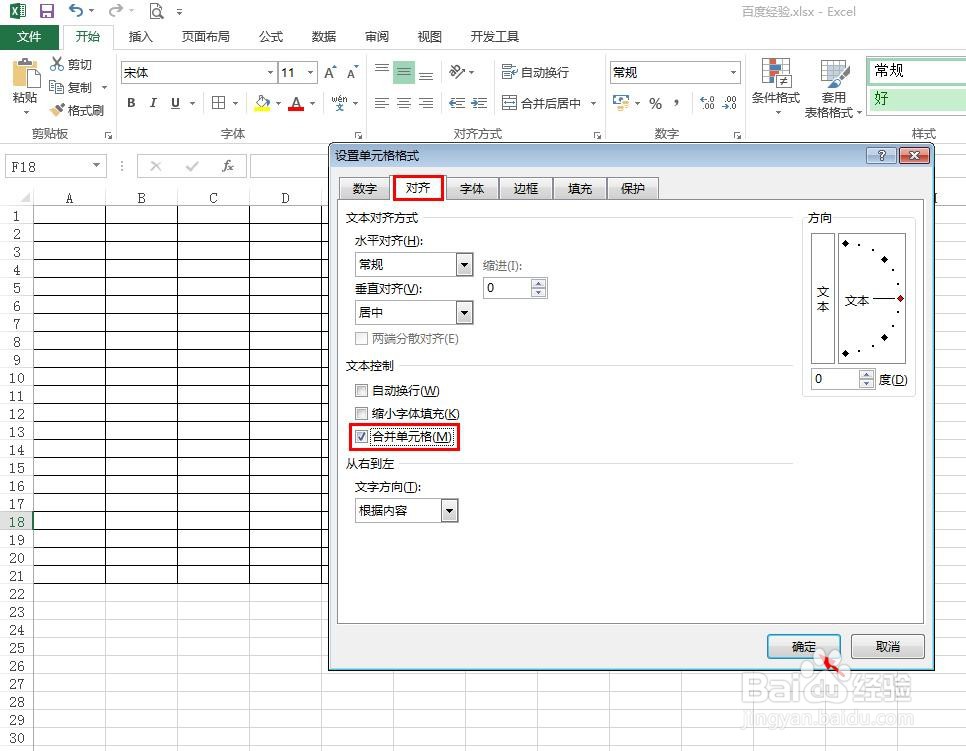Select the 插入 ribbon tab

click(140, 36)
